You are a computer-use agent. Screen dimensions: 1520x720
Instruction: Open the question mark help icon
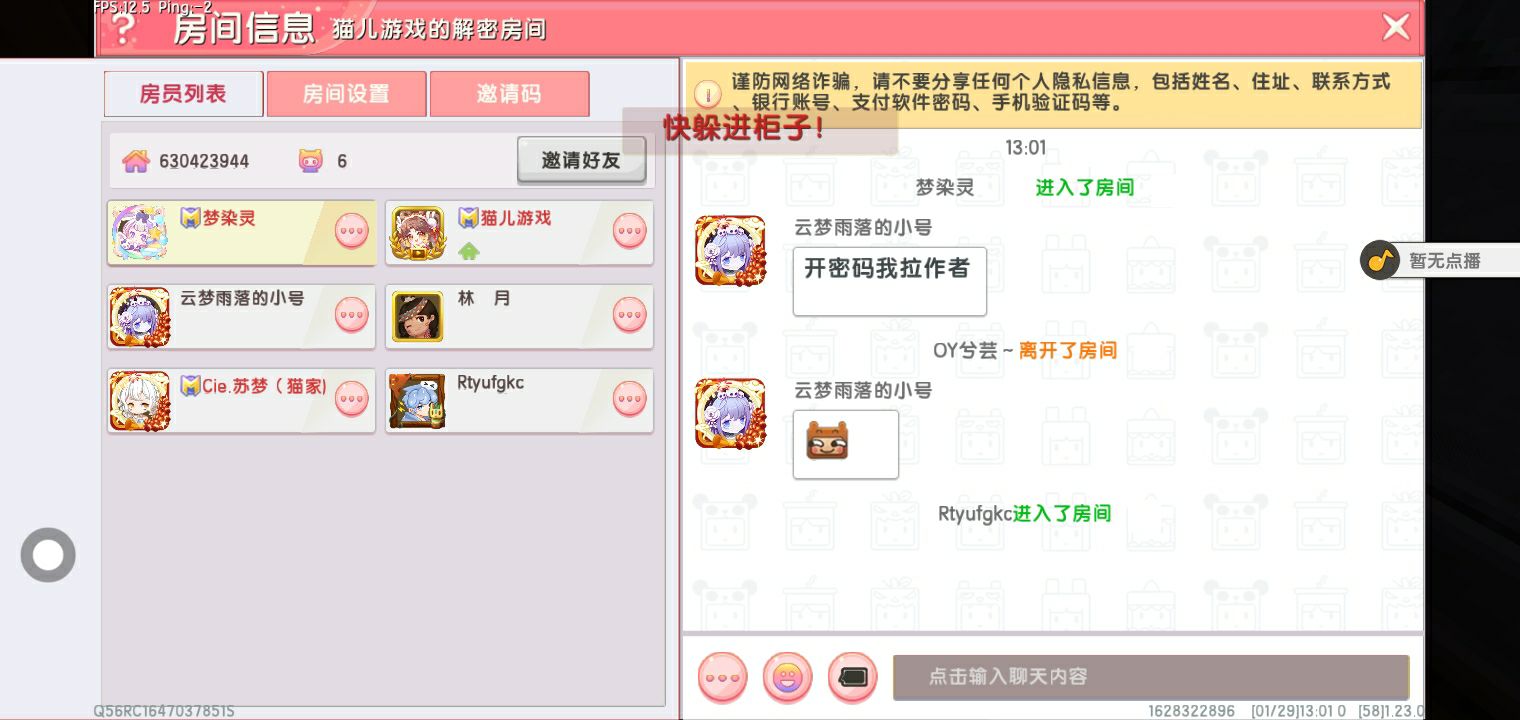[x=124, y=28]
